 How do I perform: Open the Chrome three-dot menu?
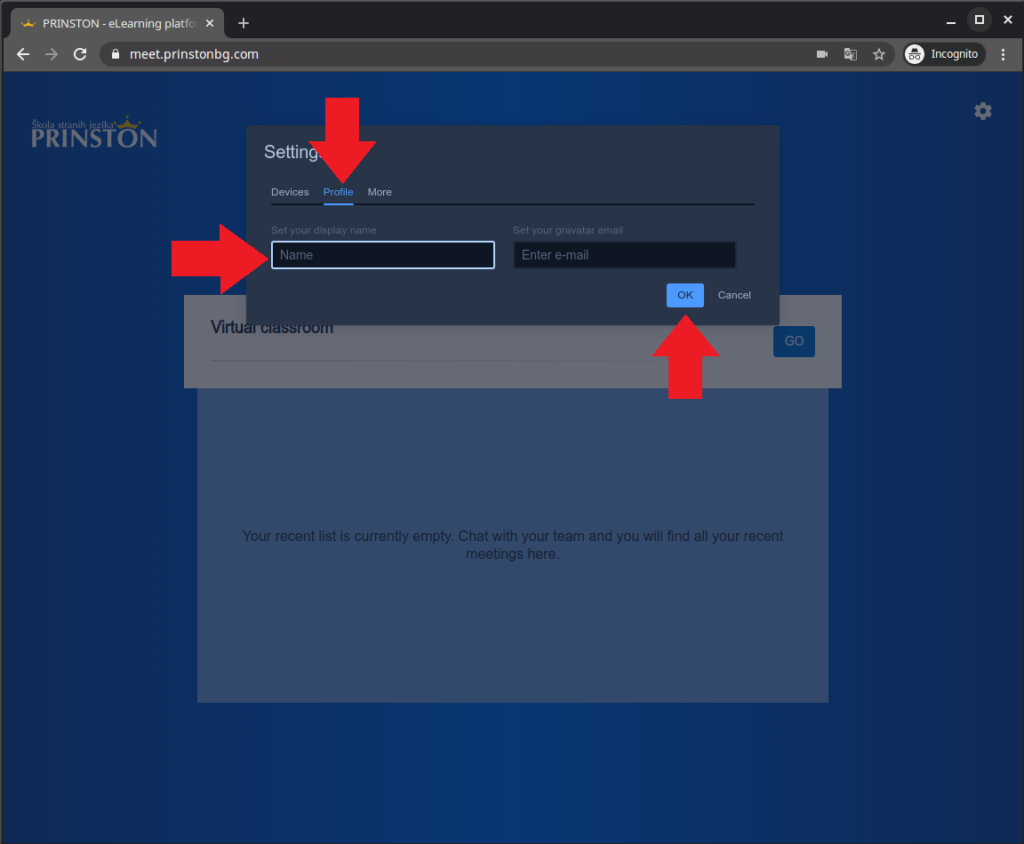point(1003,54)
